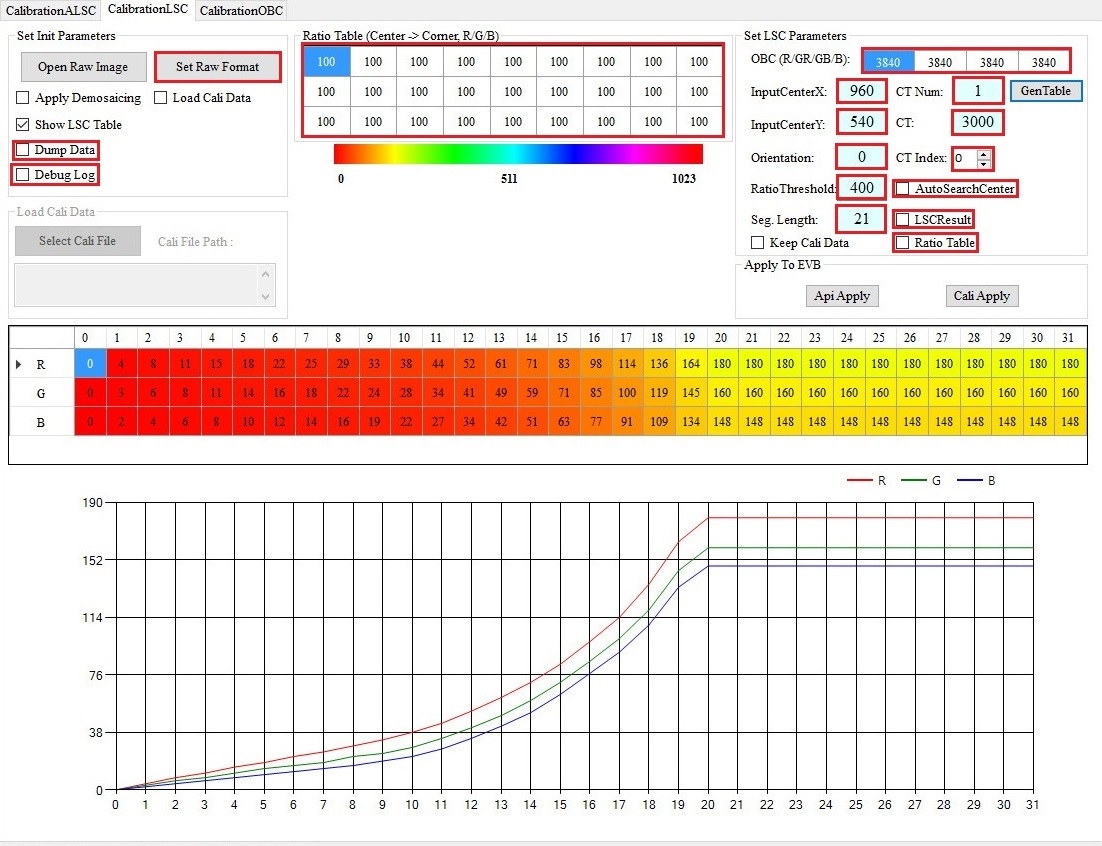This screenshot has height=846, width=1102.
Task: Click the Set Raw Format button
Action: pyautogui.click(x=218, y=67)
